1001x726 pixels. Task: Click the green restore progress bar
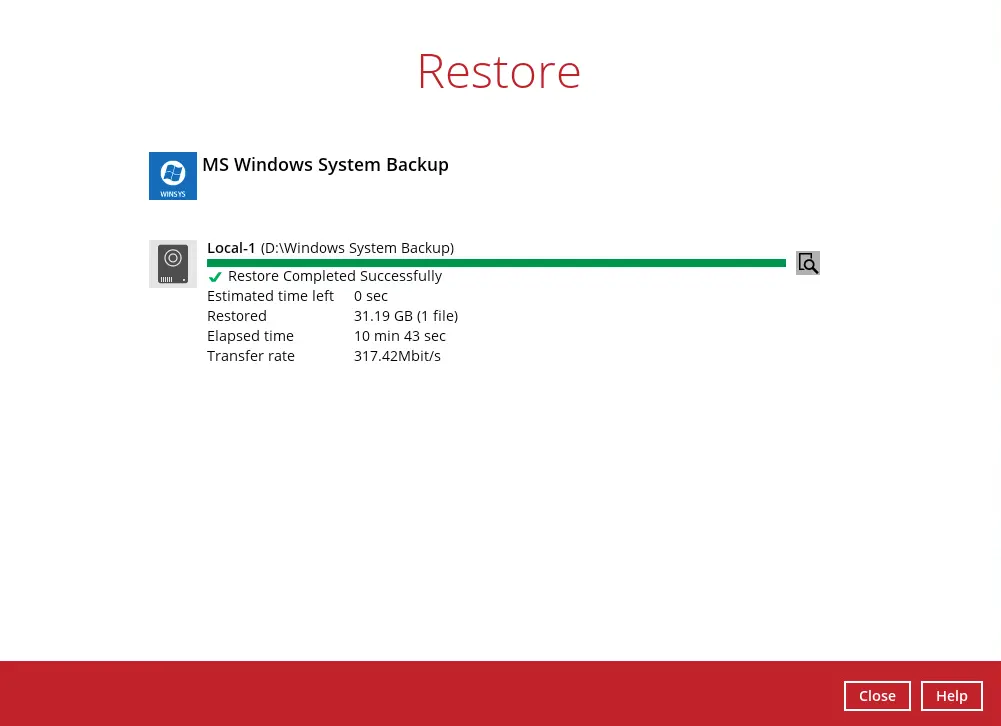point(496,263)
